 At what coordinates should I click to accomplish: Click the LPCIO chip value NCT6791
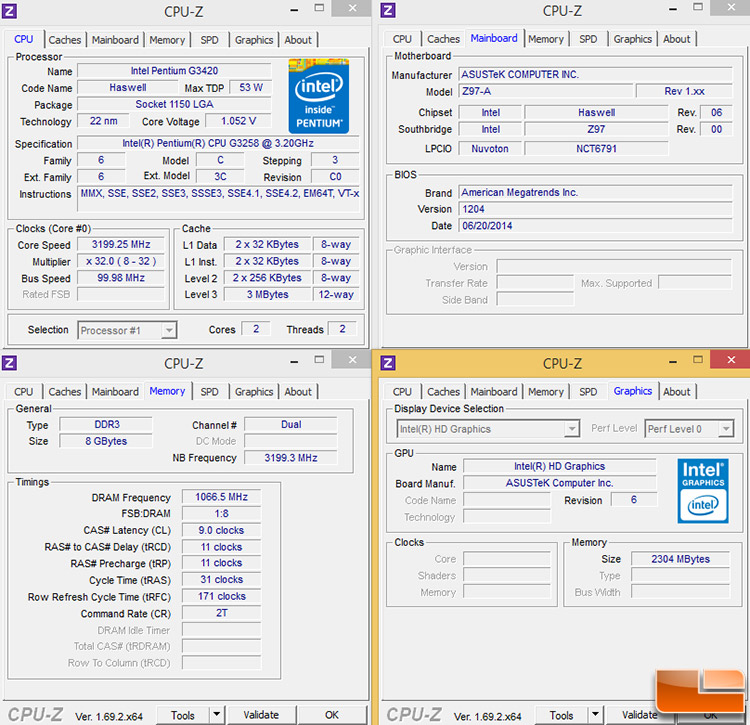click(x=596, y=148)
